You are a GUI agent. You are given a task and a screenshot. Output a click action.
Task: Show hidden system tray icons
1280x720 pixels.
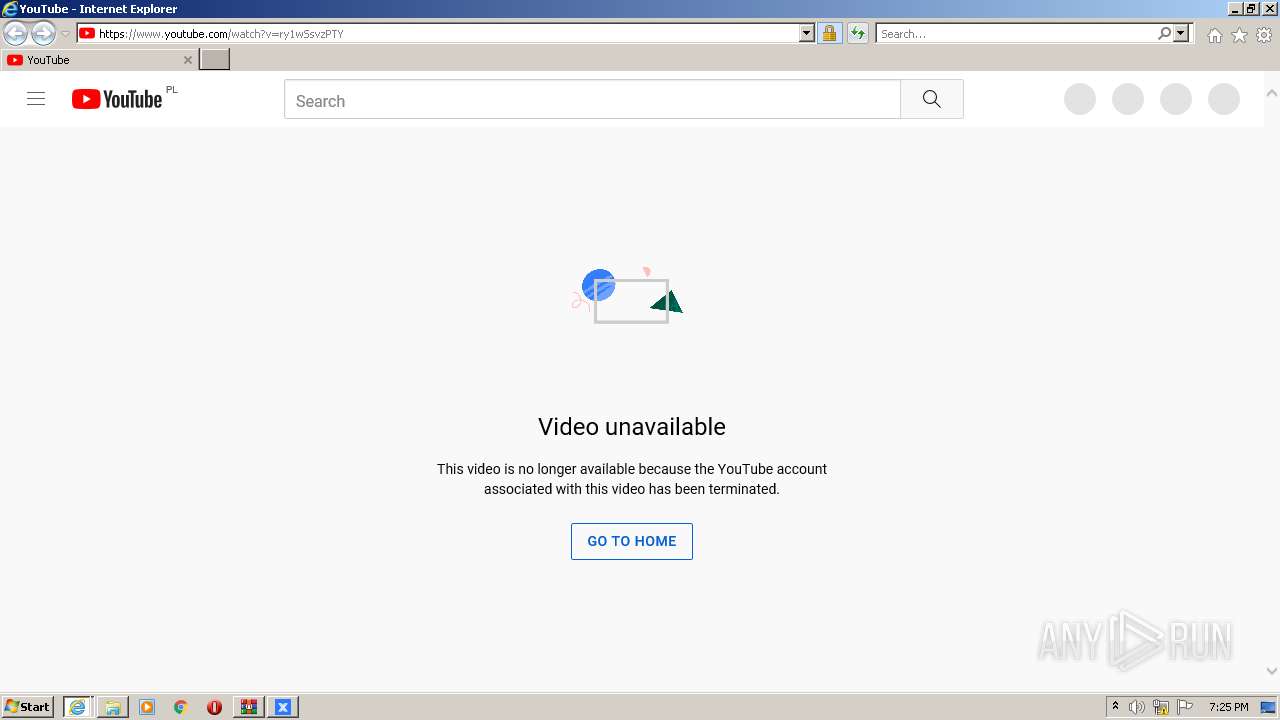(1116, 707)
